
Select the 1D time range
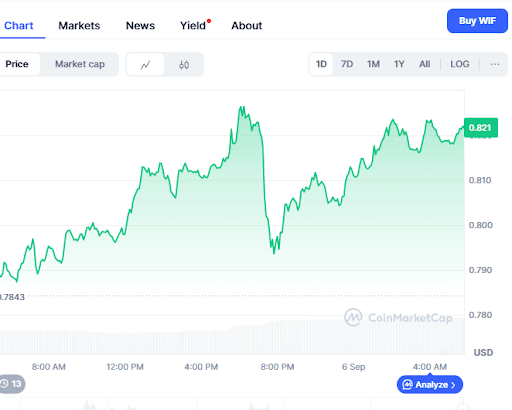(321, 64)
